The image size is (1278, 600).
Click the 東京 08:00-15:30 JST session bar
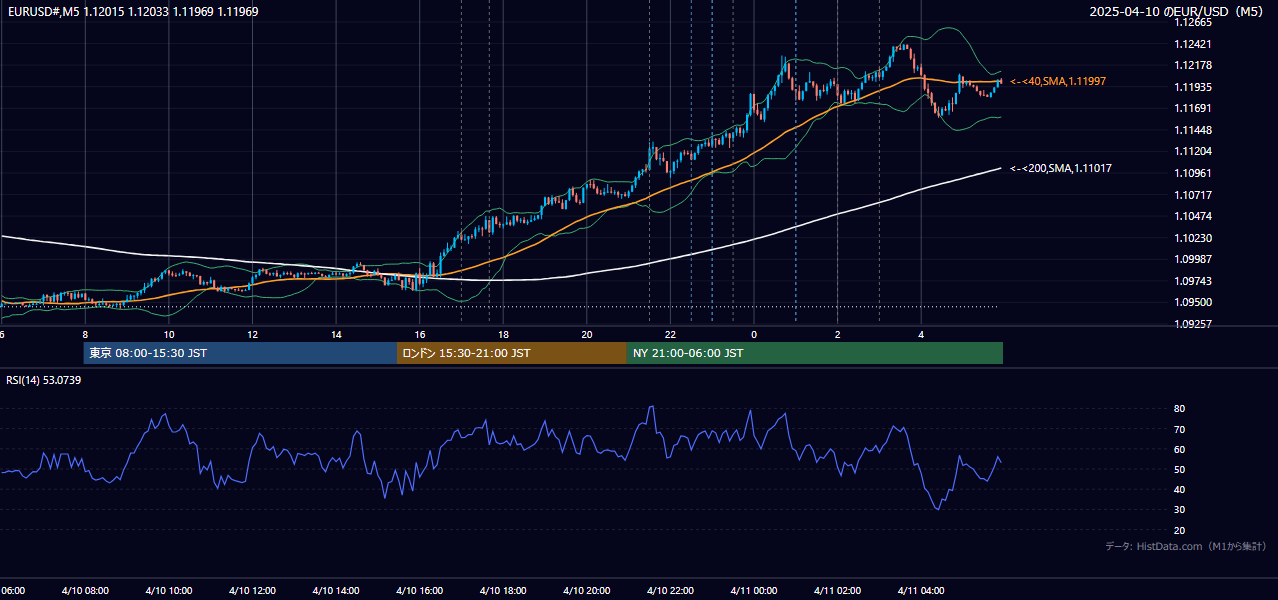pos(240,353)
